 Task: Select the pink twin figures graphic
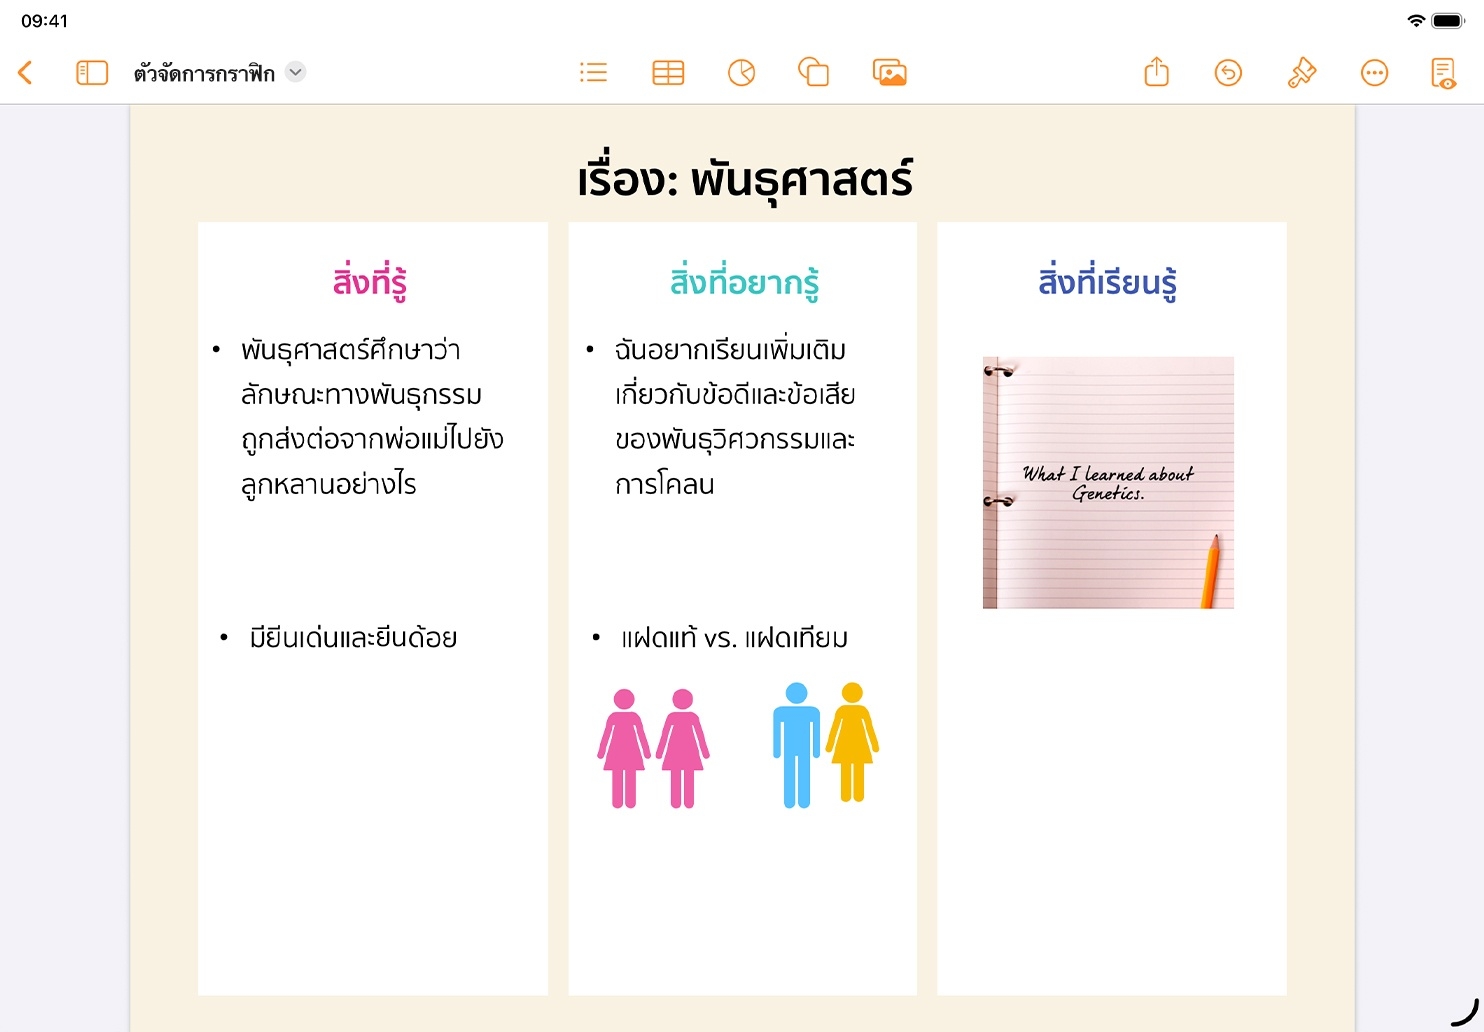coord(653,748)
